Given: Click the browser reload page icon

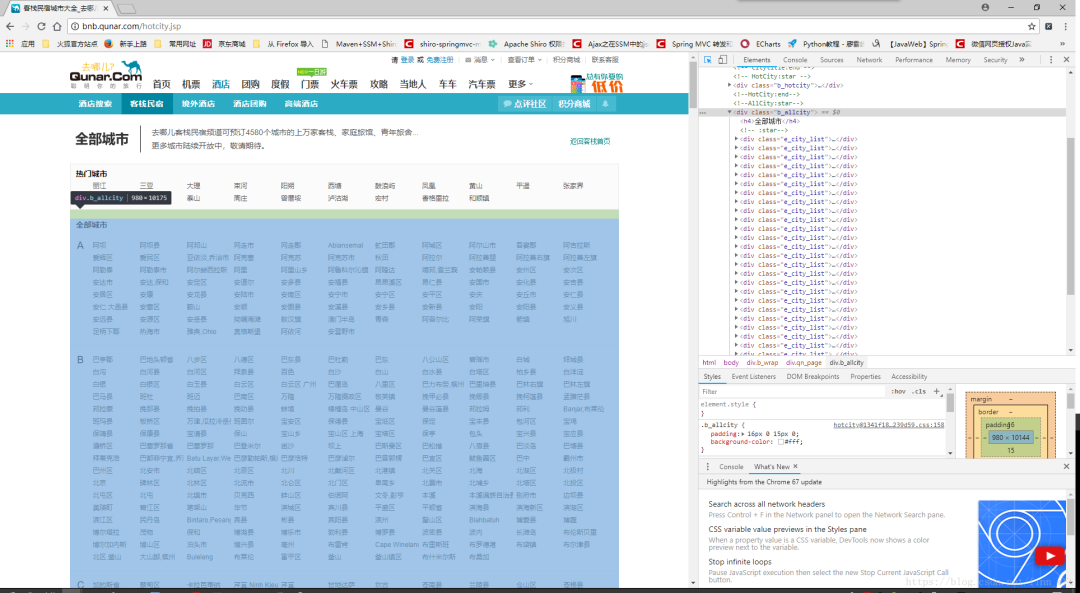Looking at the screenshot, I should point(41,26).
